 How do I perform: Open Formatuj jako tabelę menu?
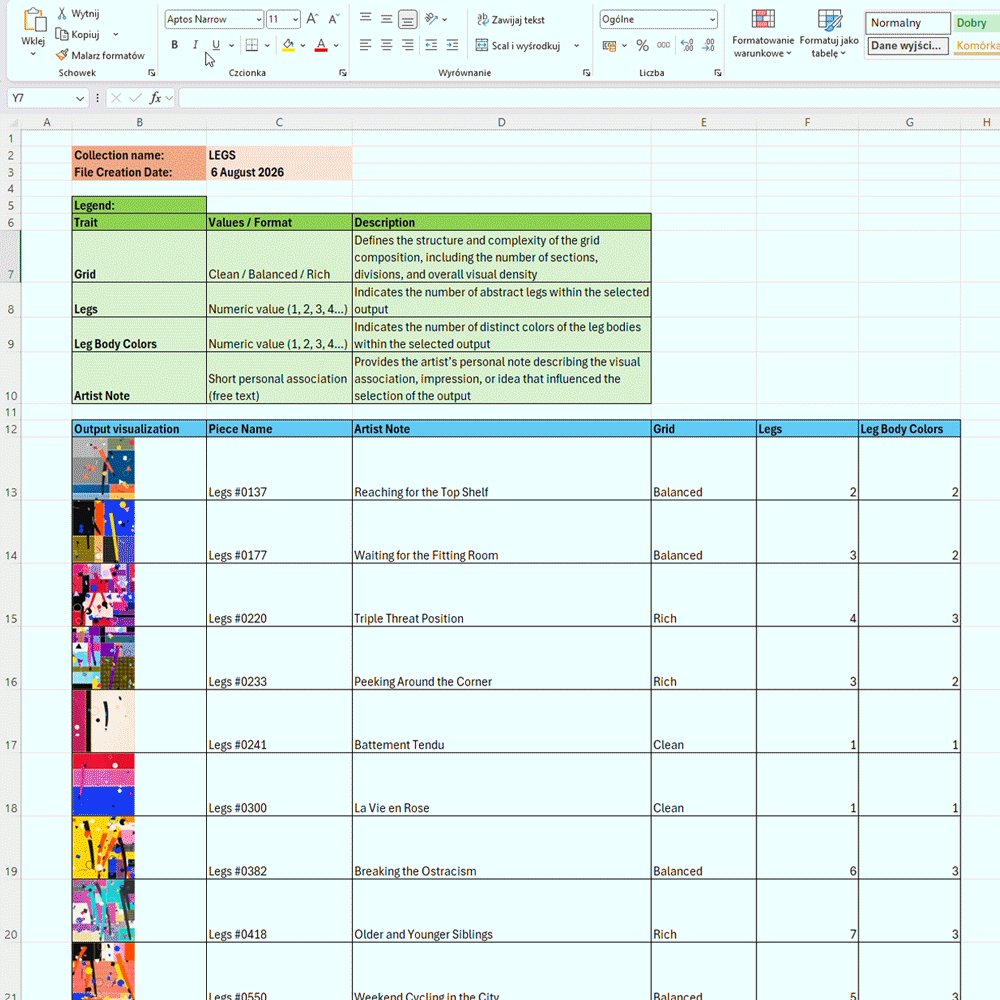pos(829,33)
